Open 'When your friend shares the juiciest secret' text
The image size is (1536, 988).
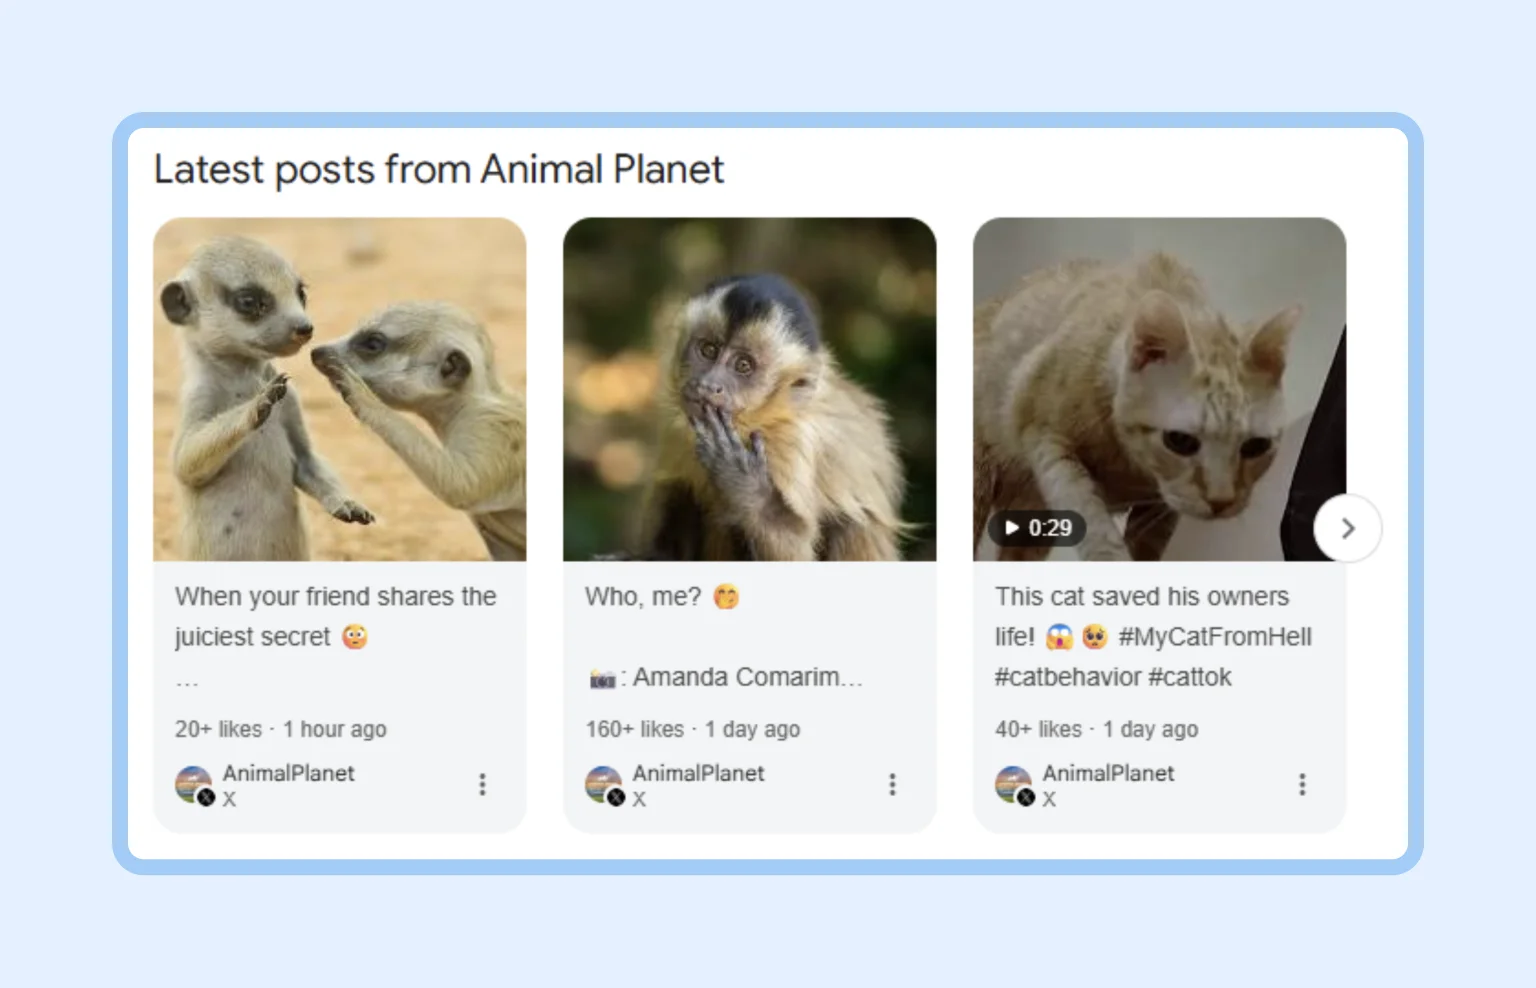[335, 617]
